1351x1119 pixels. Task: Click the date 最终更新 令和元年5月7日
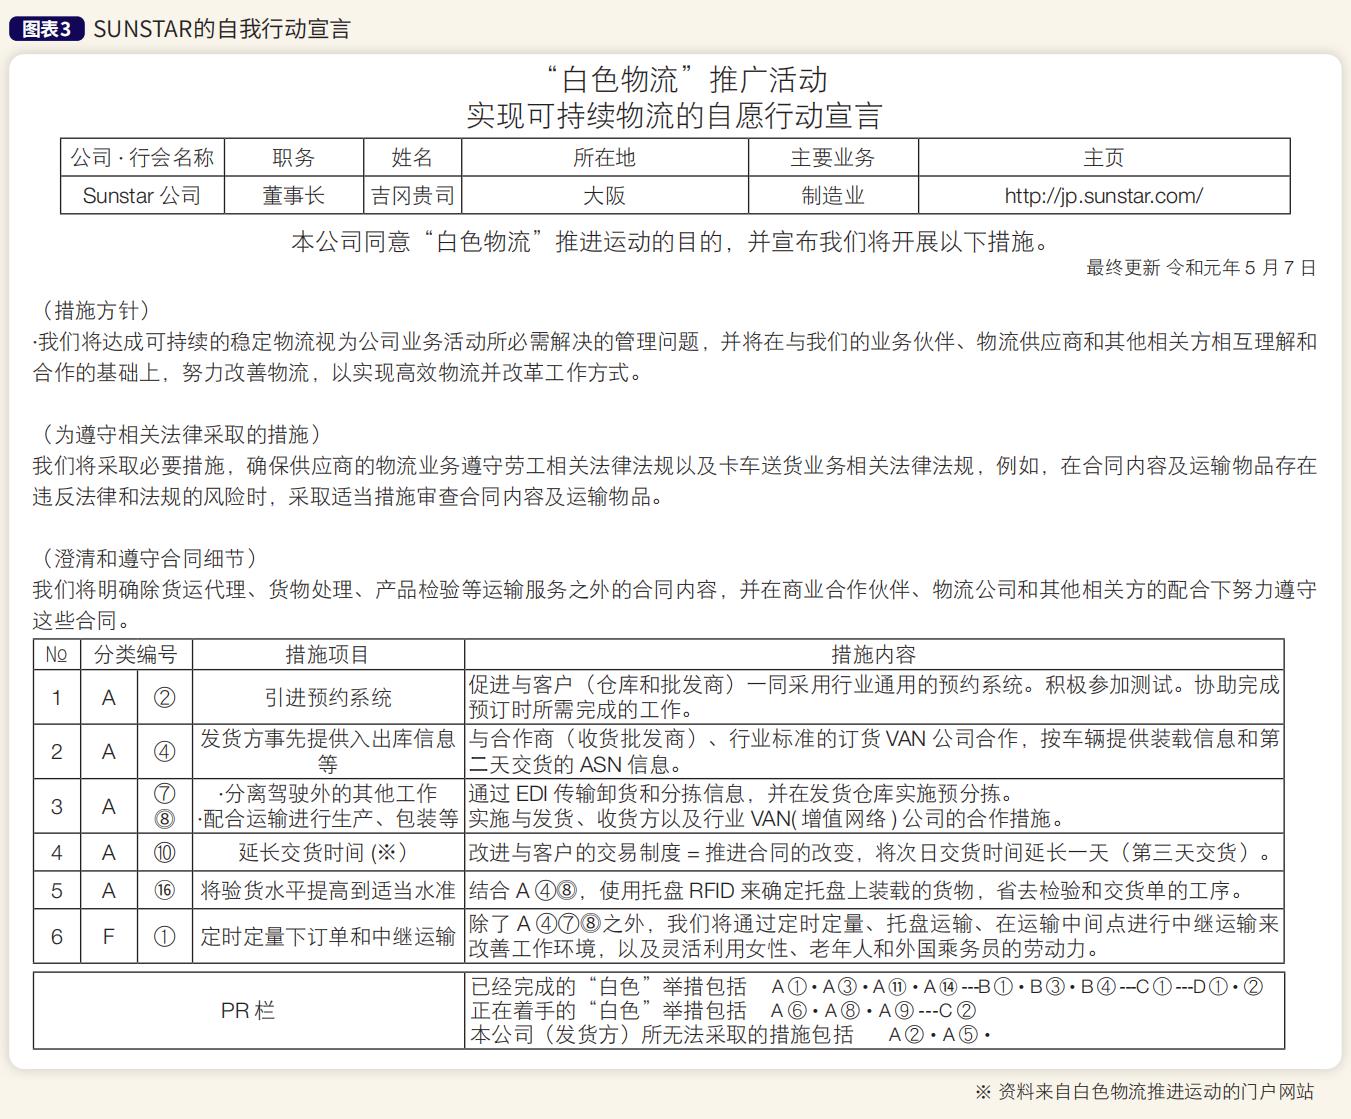point(1201,268)
